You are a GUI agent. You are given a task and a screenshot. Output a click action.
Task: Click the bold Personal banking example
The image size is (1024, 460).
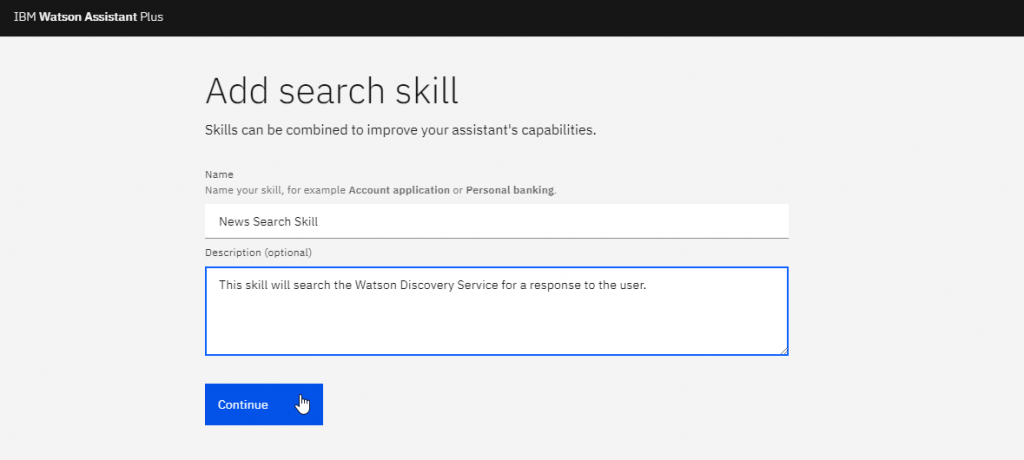click(x=510, y=191)
